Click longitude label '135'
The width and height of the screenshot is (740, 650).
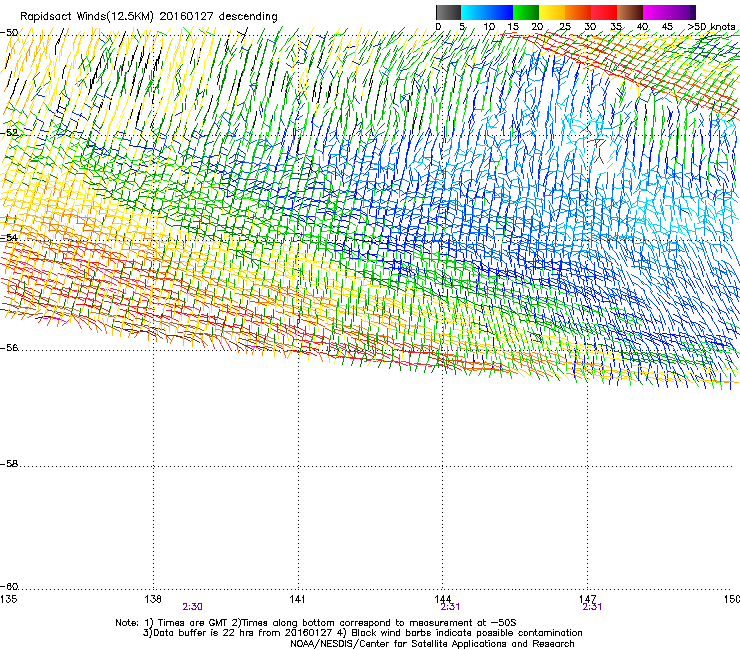pyautogui.click(x=8, y=599)
